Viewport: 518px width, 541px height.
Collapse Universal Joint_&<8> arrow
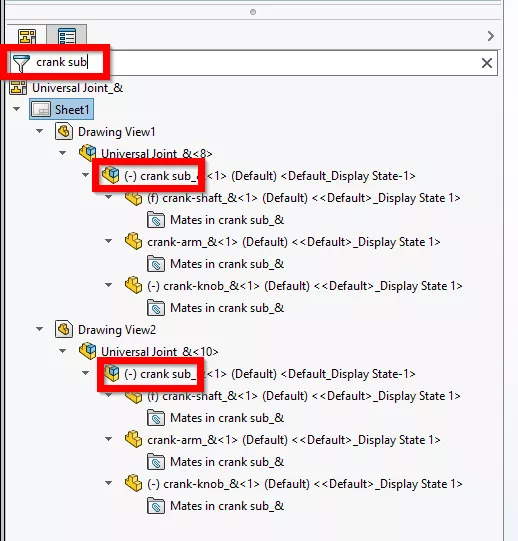coord(62,153)
